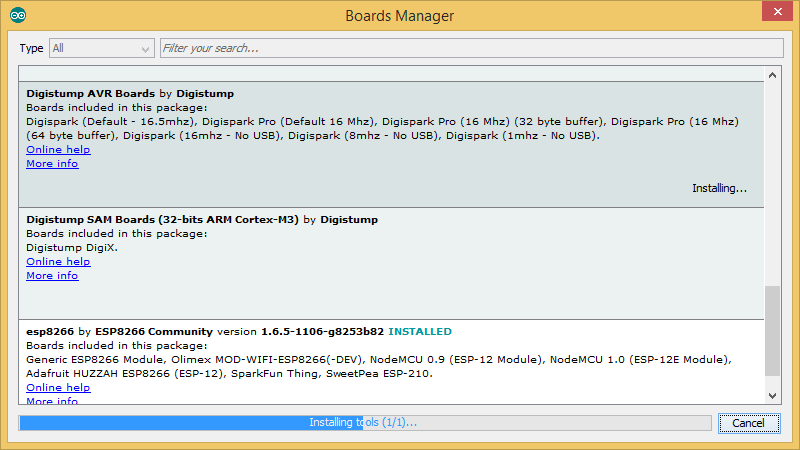
Task: Click the scrollbar down arrow
Action: click(x=773, y=396)
